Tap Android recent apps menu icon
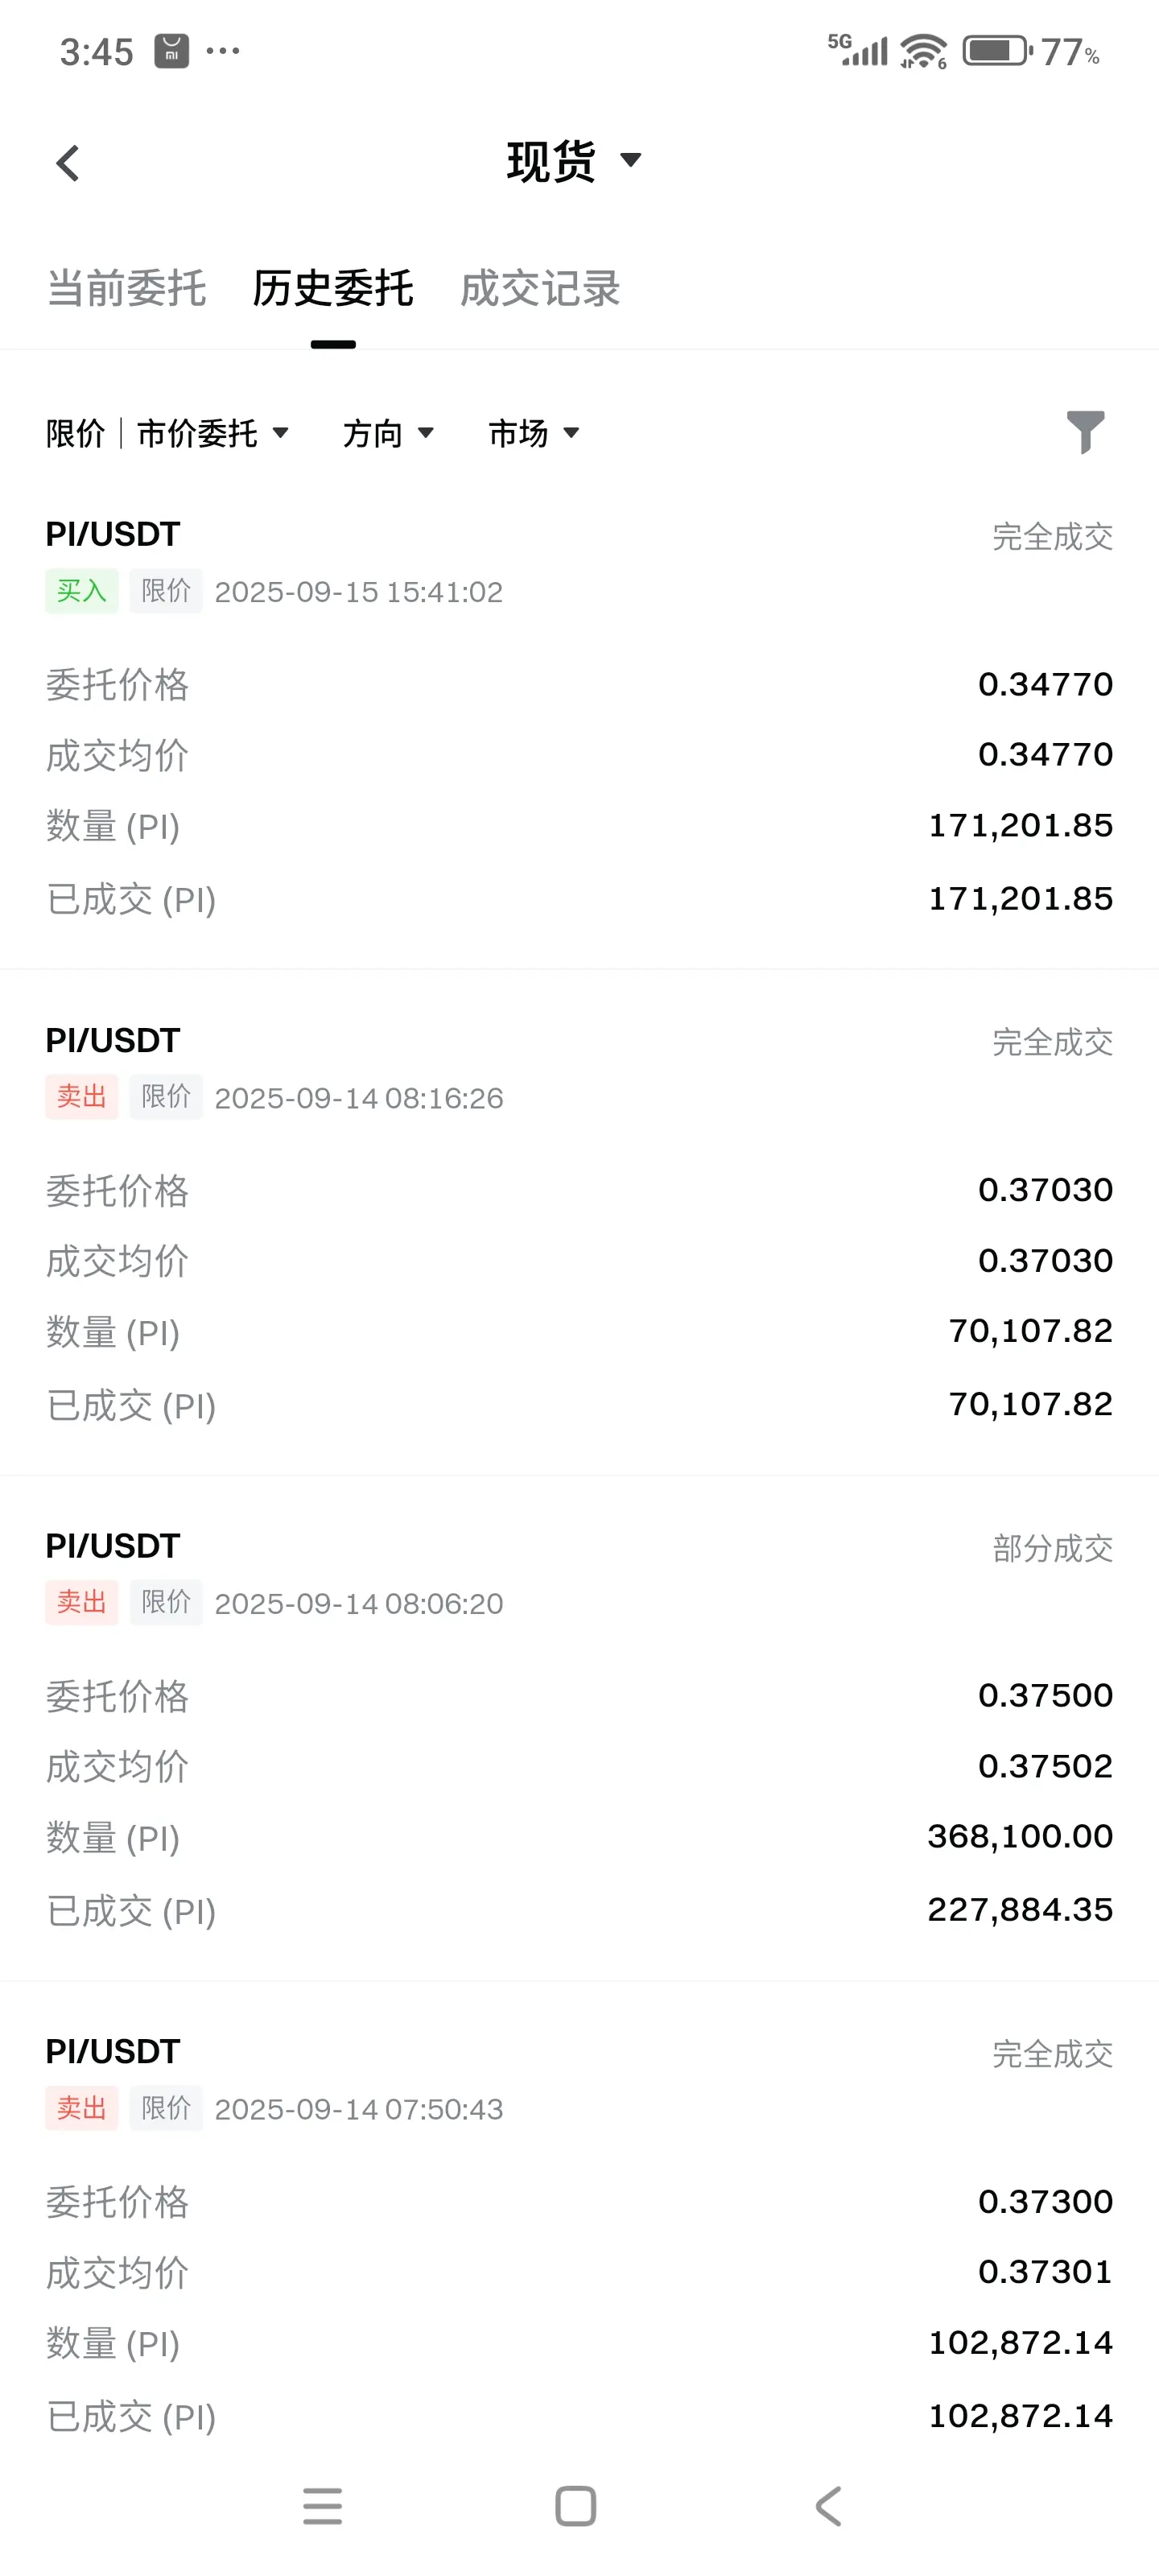The image size is (1159, 2576). tap(322, 2505)
